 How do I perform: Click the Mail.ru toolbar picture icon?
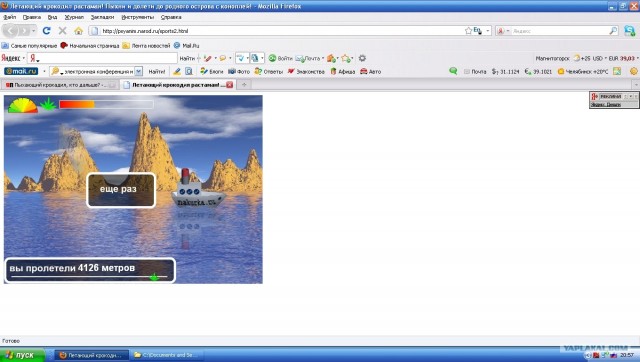[617, 71]
